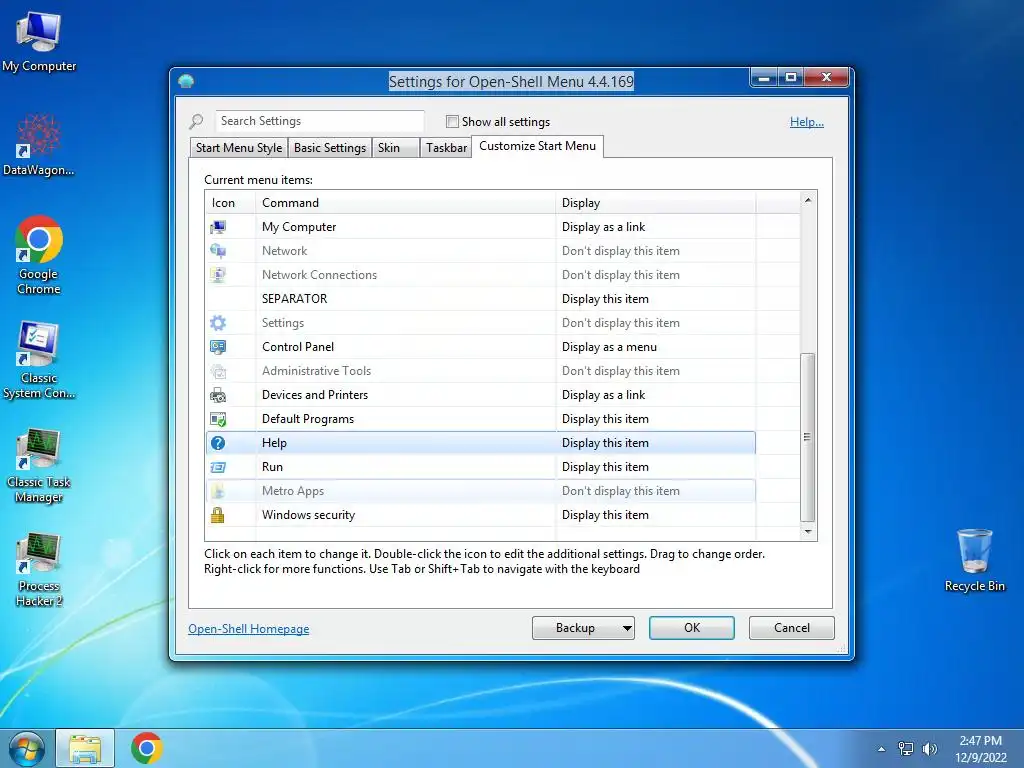Select Process Hacker 2 desktop shortcut
The image size is (1024, 768).
(39, 569)
